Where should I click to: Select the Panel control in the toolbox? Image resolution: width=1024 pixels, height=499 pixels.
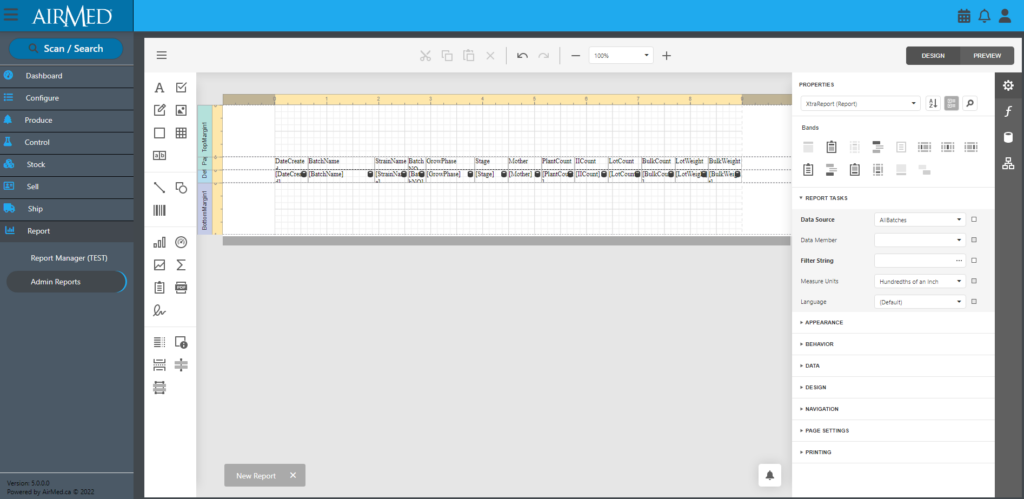click(x=159, y=133)
